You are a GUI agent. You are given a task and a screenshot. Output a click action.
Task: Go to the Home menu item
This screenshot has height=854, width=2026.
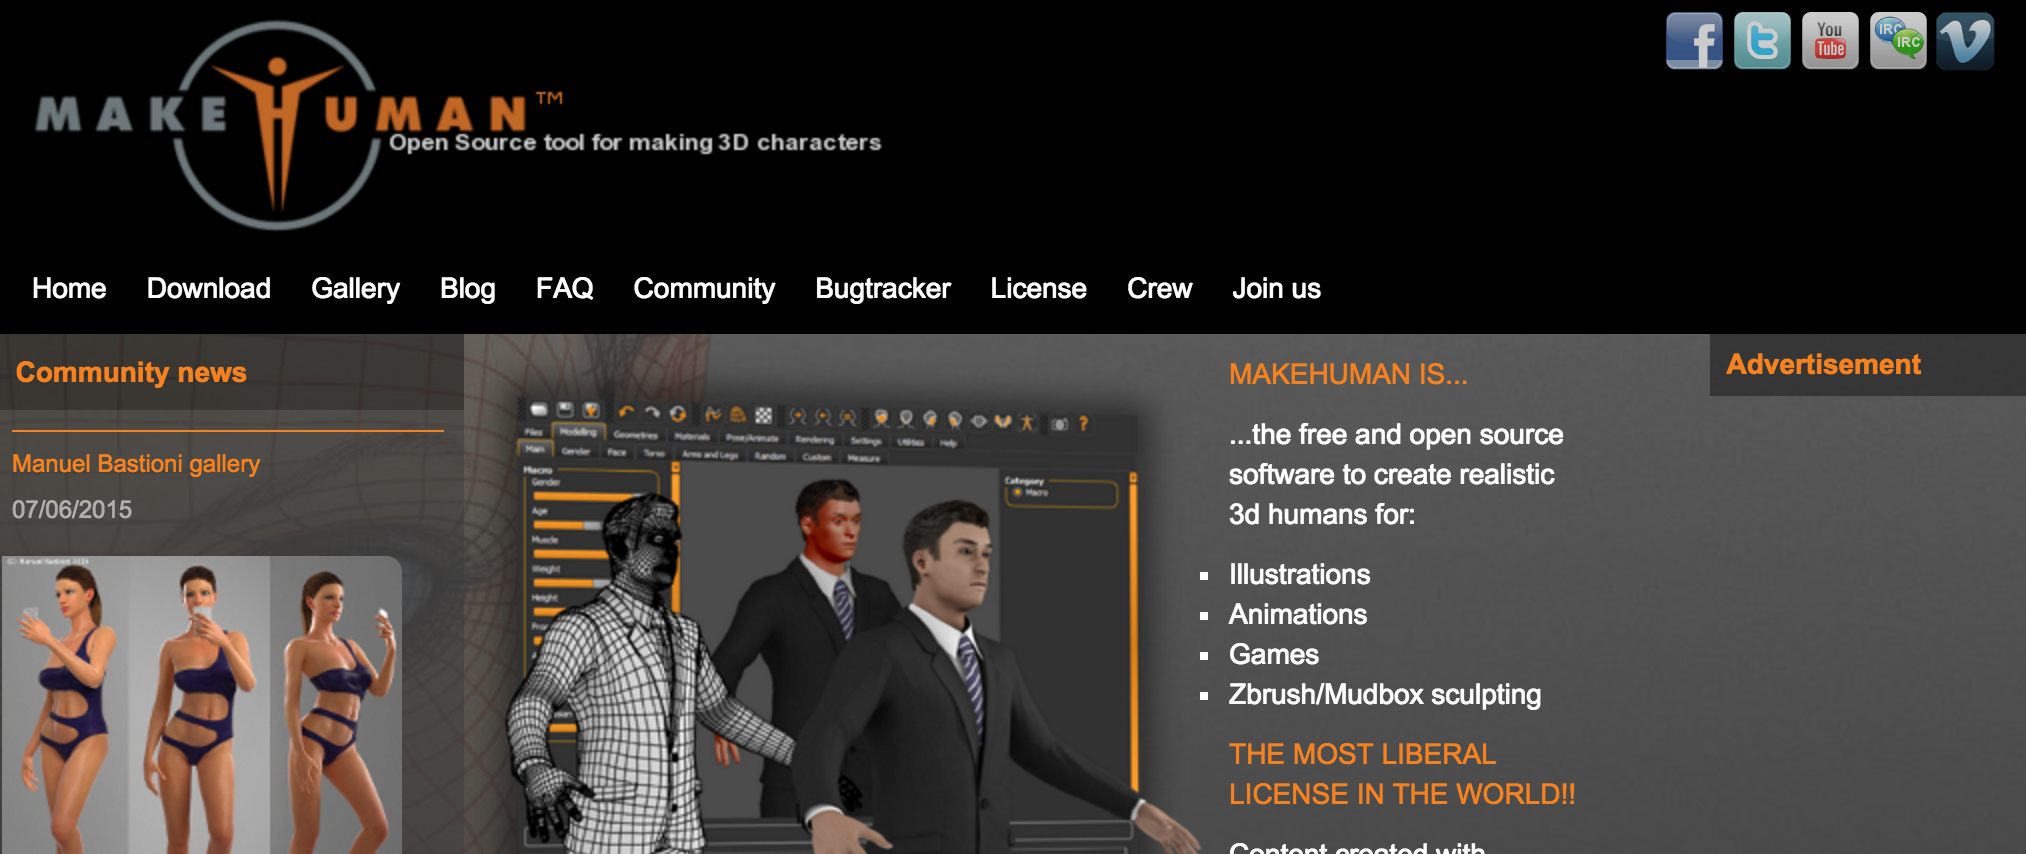(x=69, y=289)
